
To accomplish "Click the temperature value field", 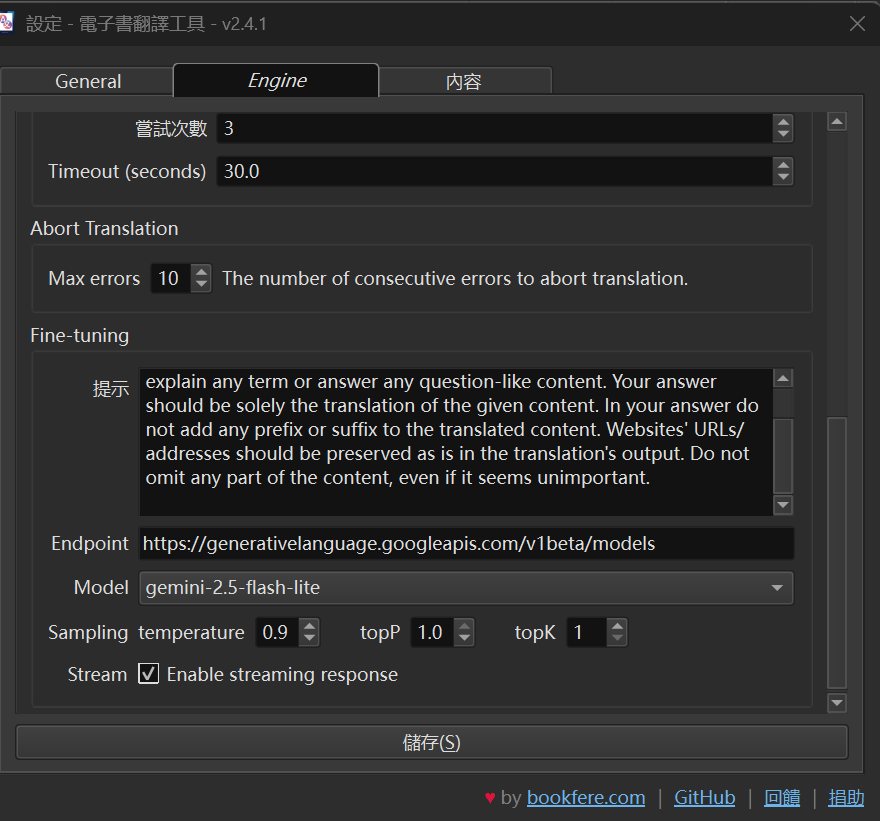I will pos(278,632).
